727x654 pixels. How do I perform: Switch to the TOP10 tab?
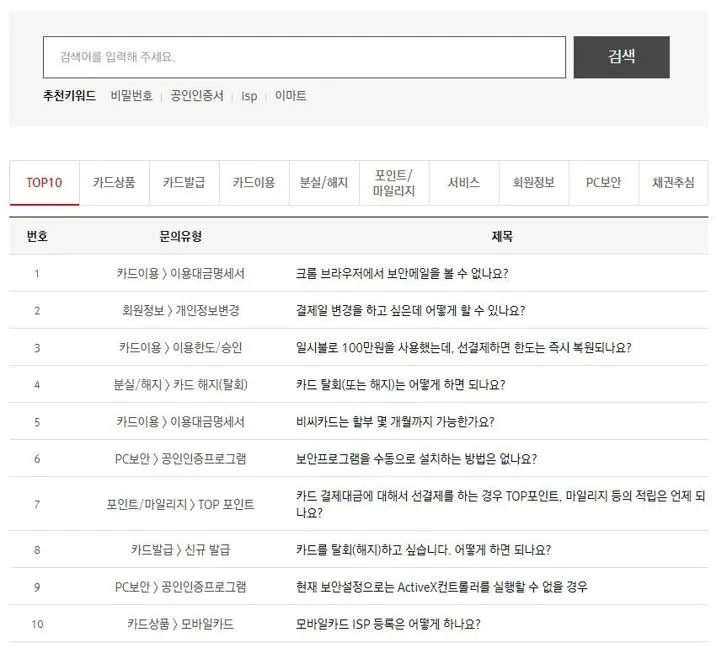pyautogui.click(x=44, y=183)
